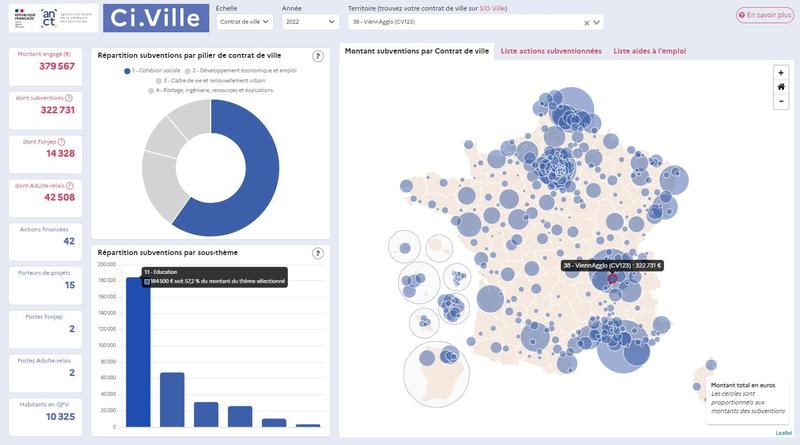
Task: Switch to 'Liste aides à l'emploi' tab
Action: (649, 50)
